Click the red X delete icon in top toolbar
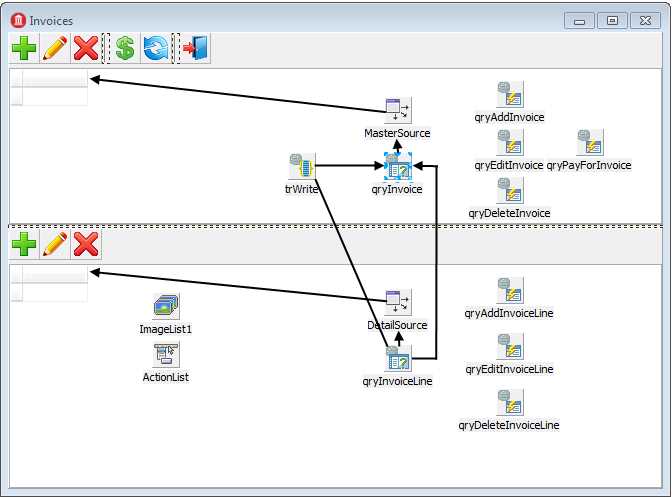Screen dimensions: 672x497 (x=86, y=48)
